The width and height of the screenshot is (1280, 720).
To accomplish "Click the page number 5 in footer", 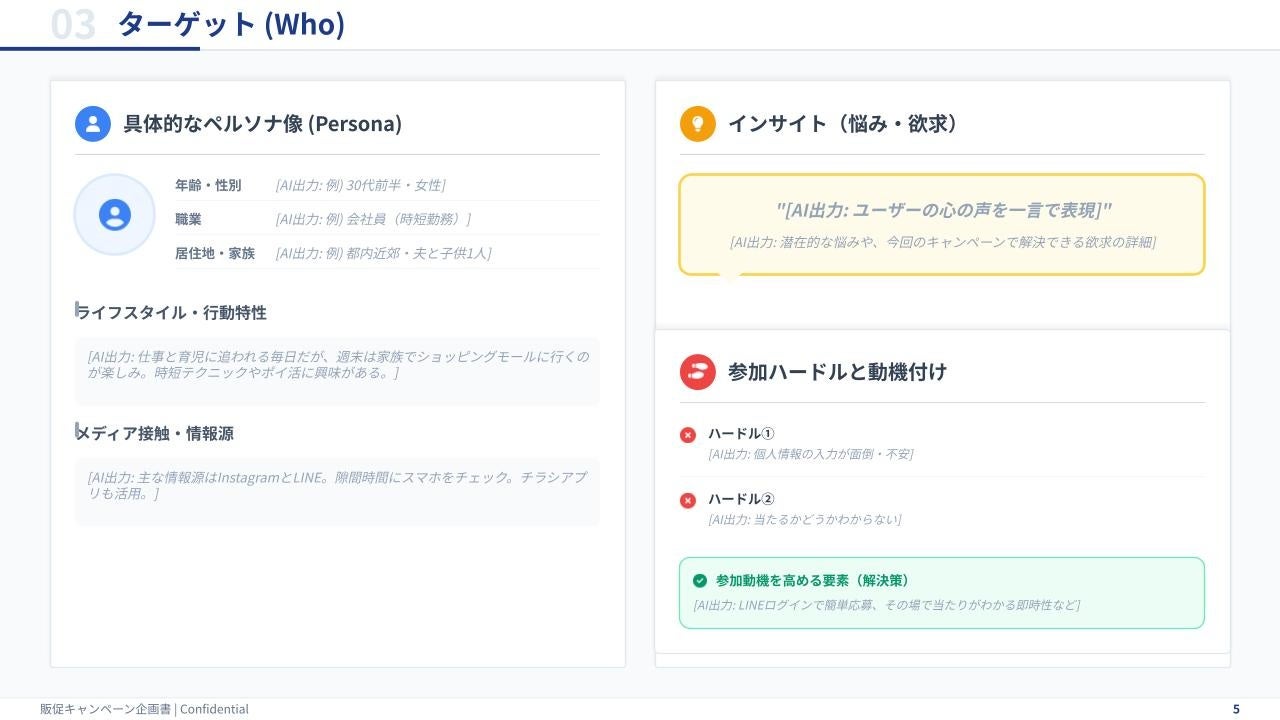I will (x=1236, y=709).
